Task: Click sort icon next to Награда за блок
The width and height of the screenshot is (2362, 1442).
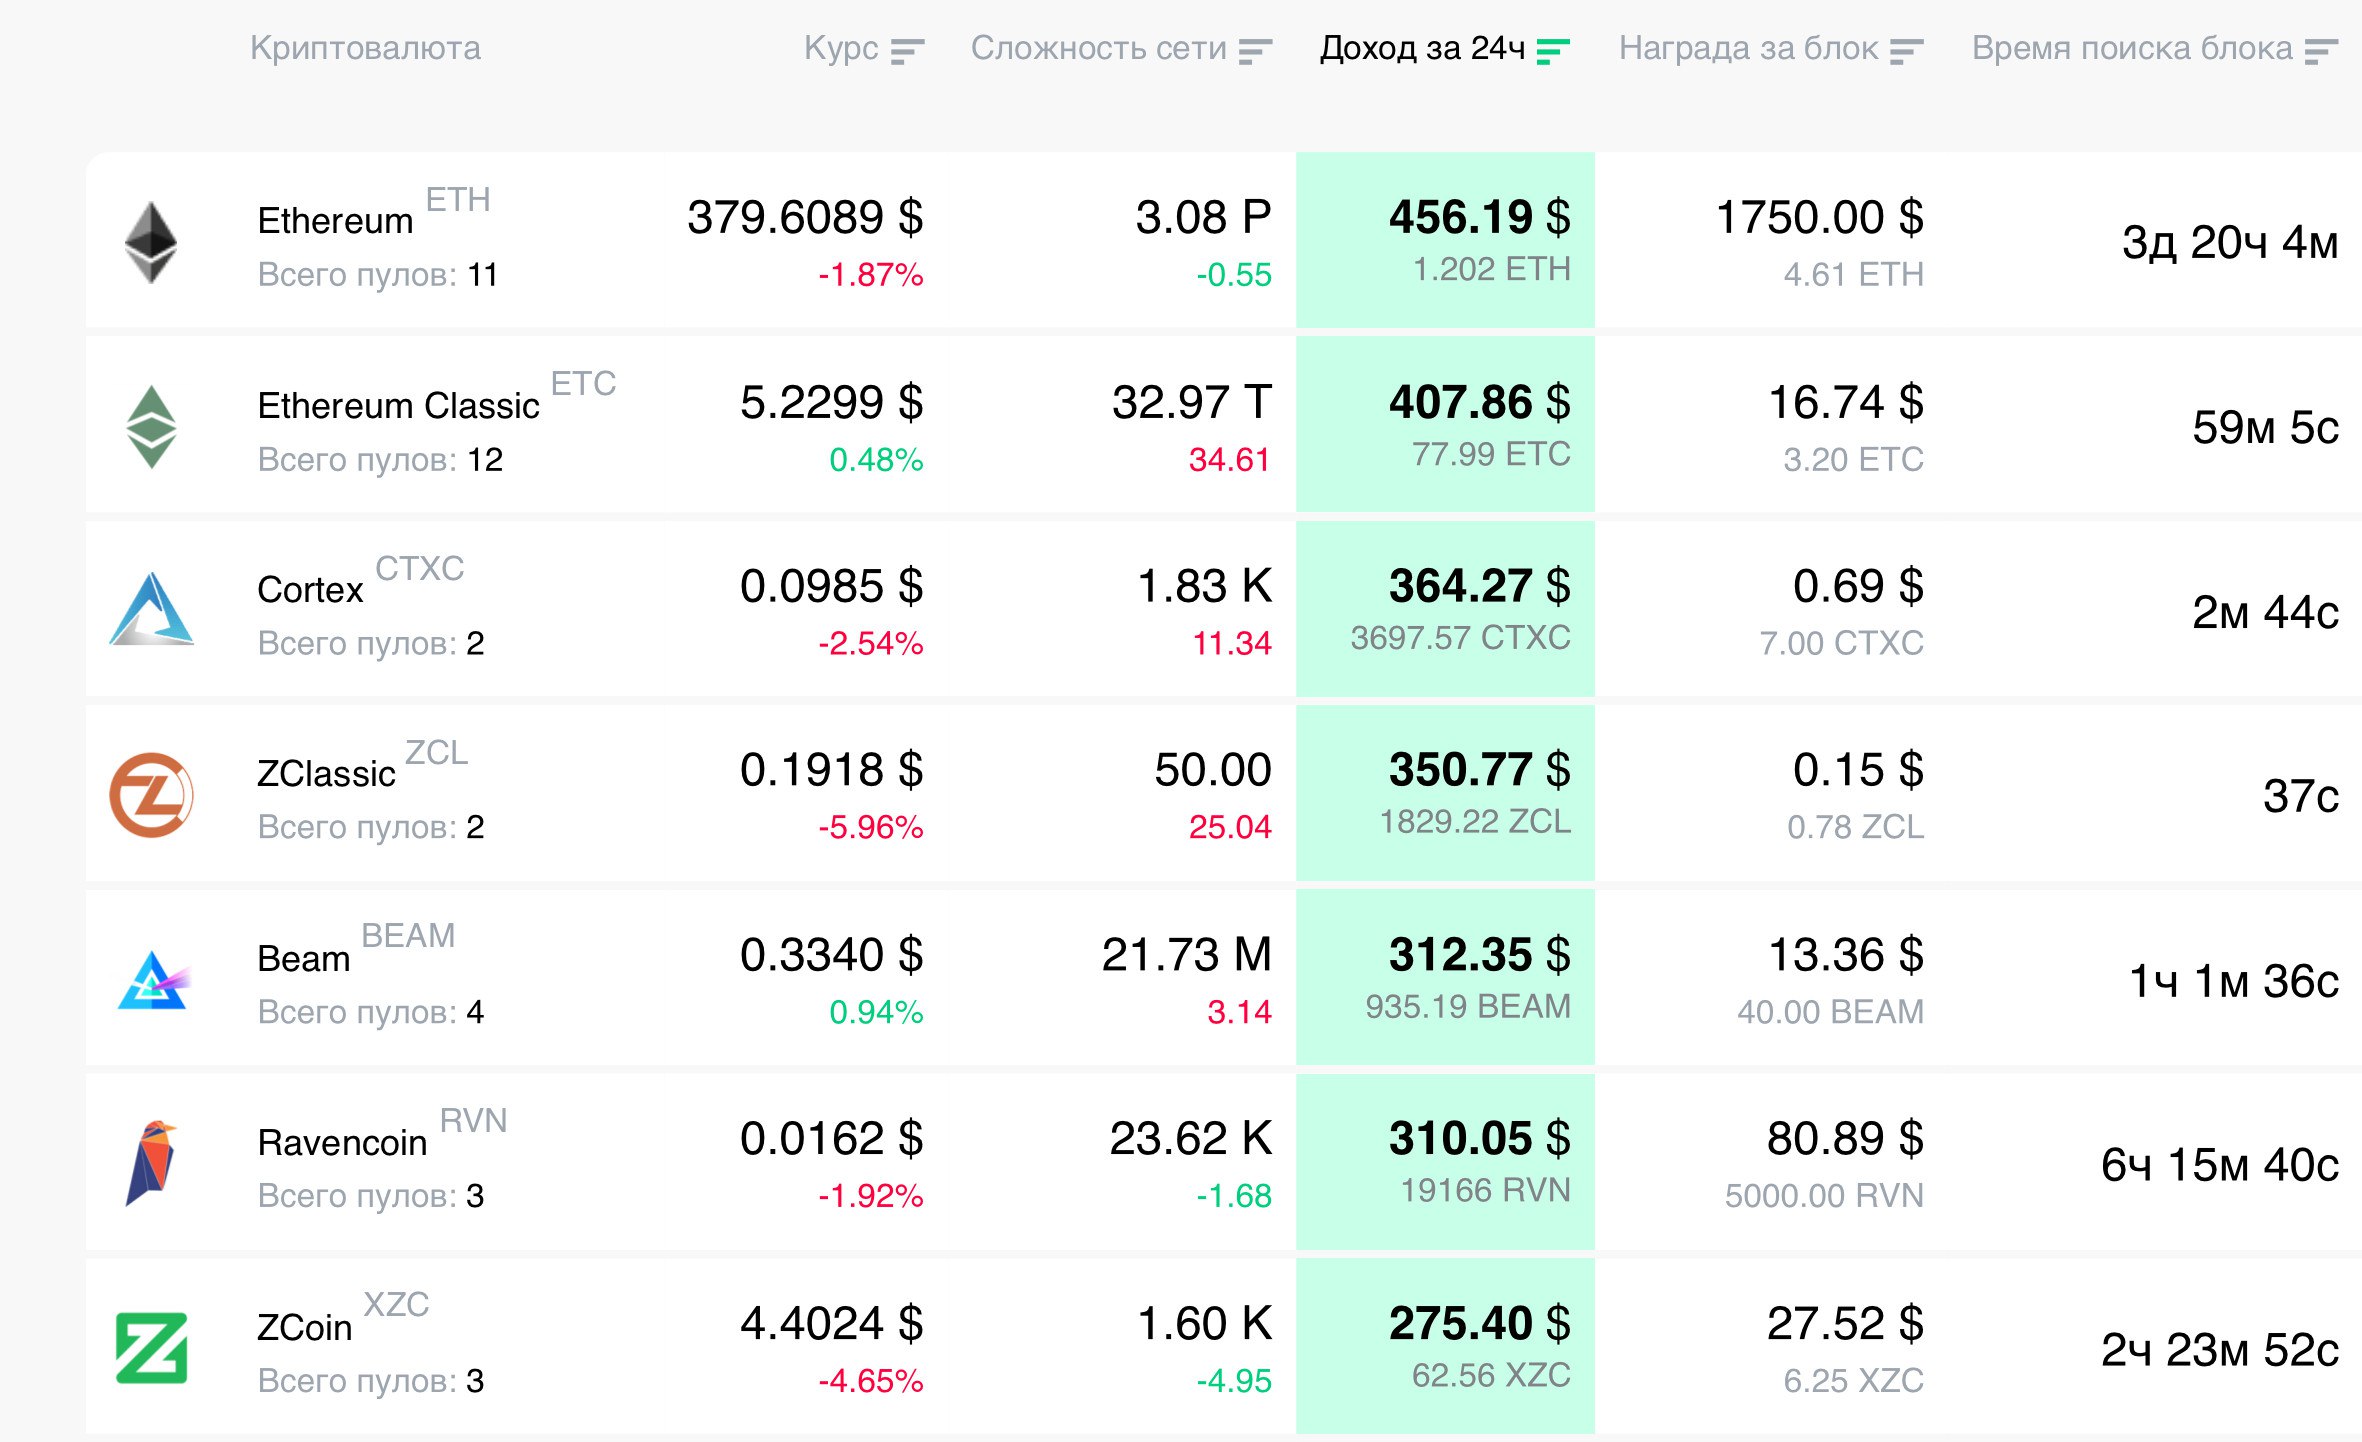Action: coord(1906,51)
